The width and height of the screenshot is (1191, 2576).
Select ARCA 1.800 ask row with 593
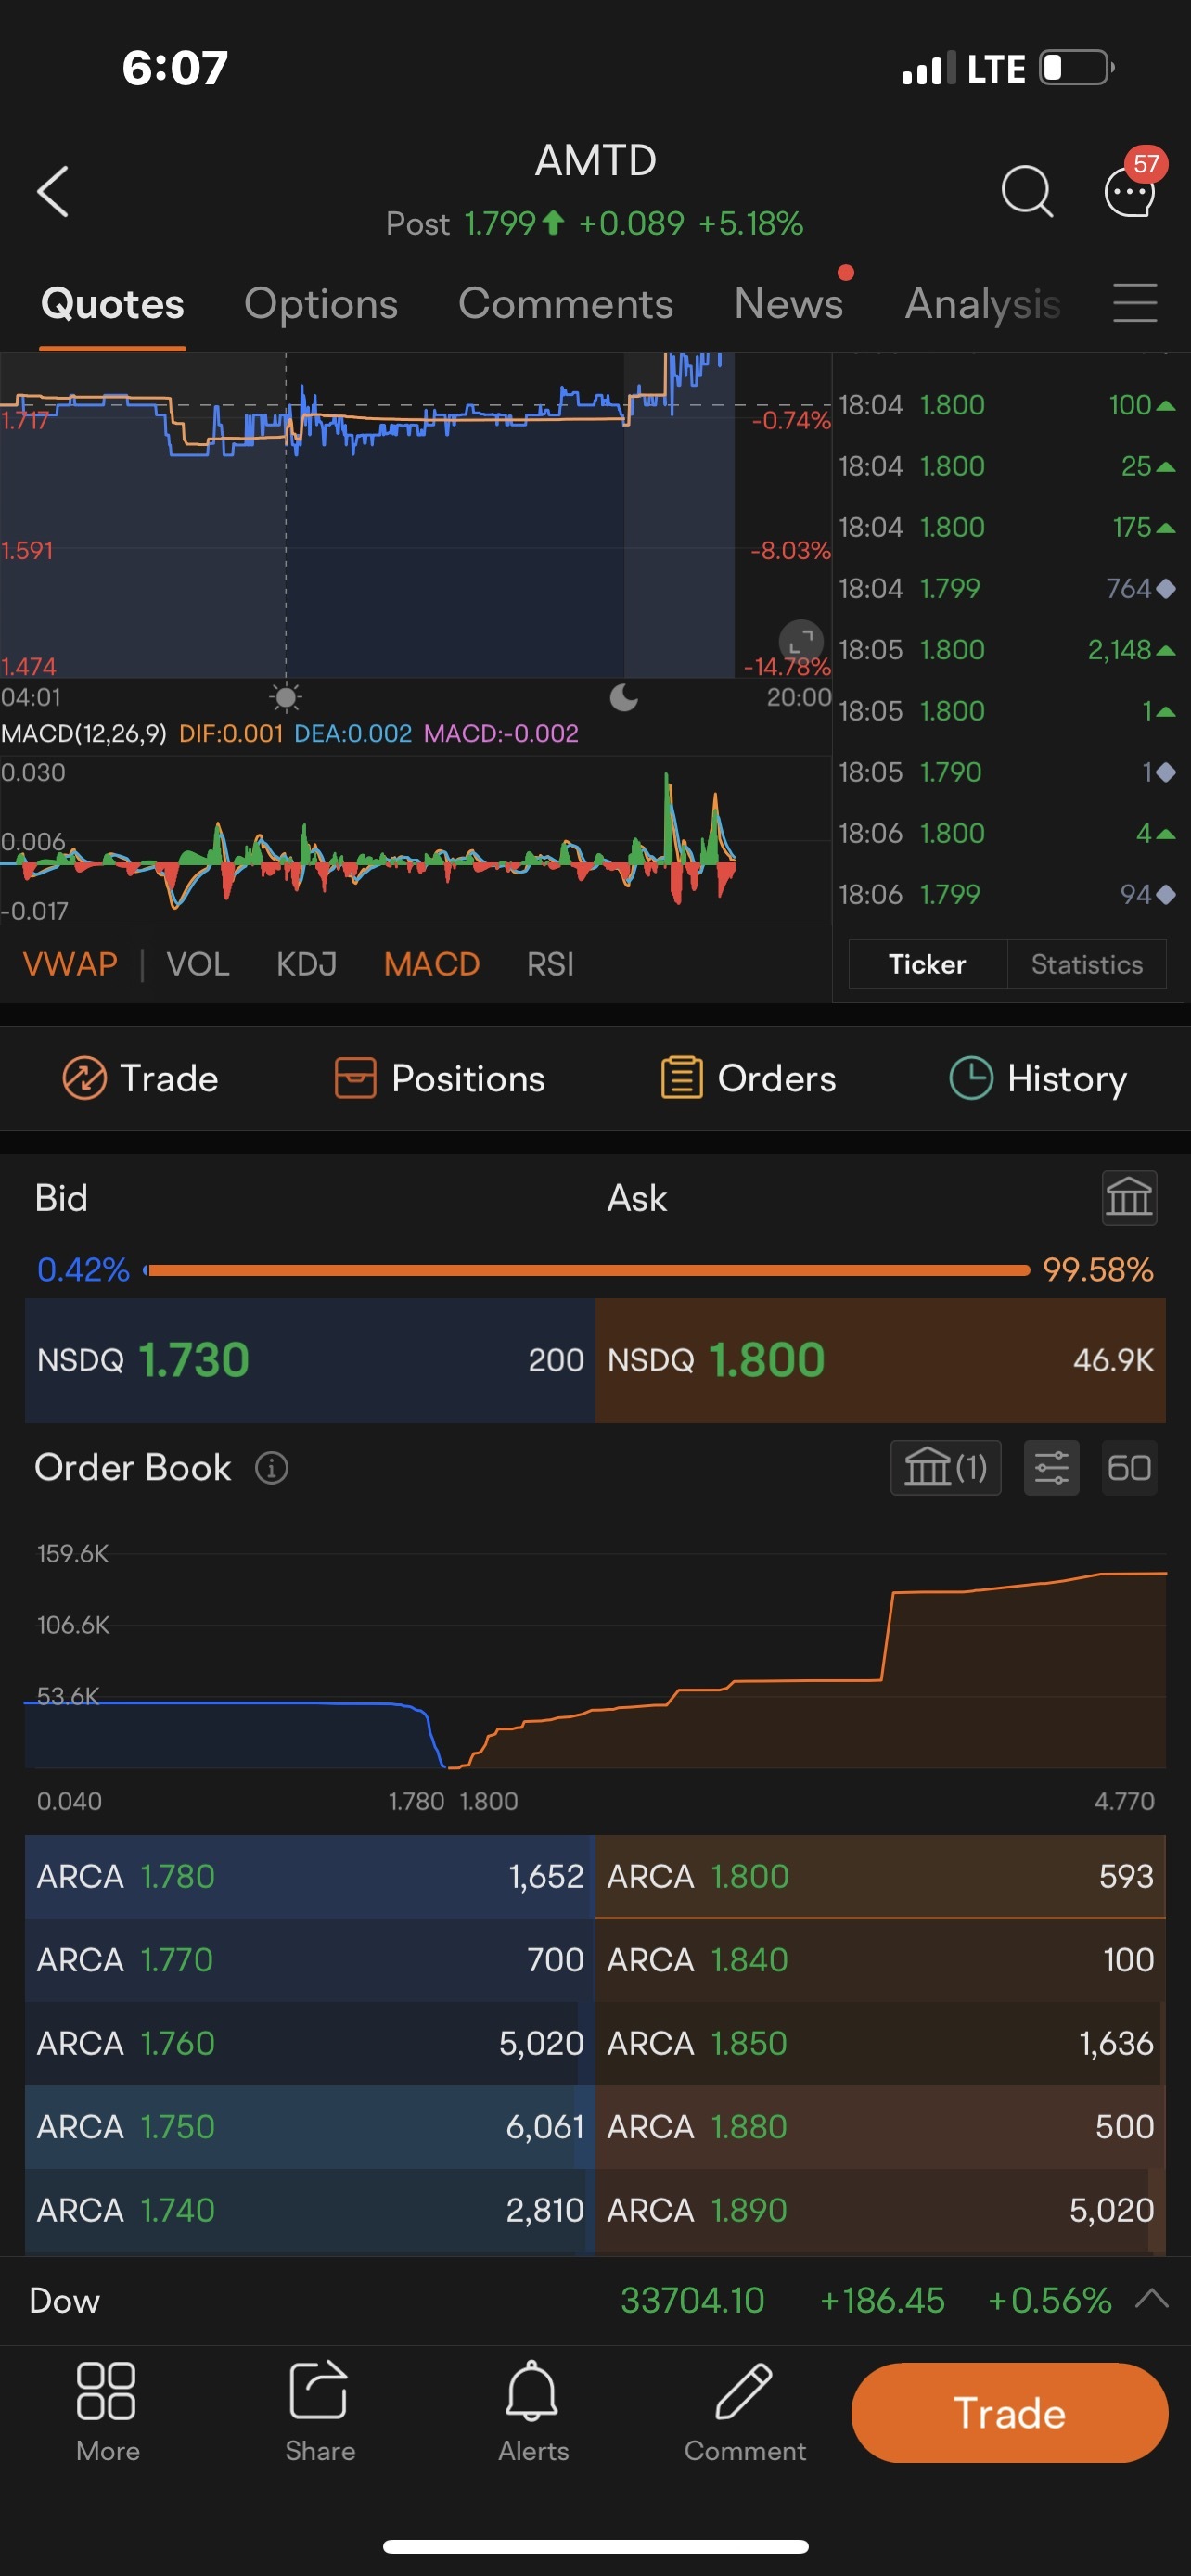tap(880, 1876)
